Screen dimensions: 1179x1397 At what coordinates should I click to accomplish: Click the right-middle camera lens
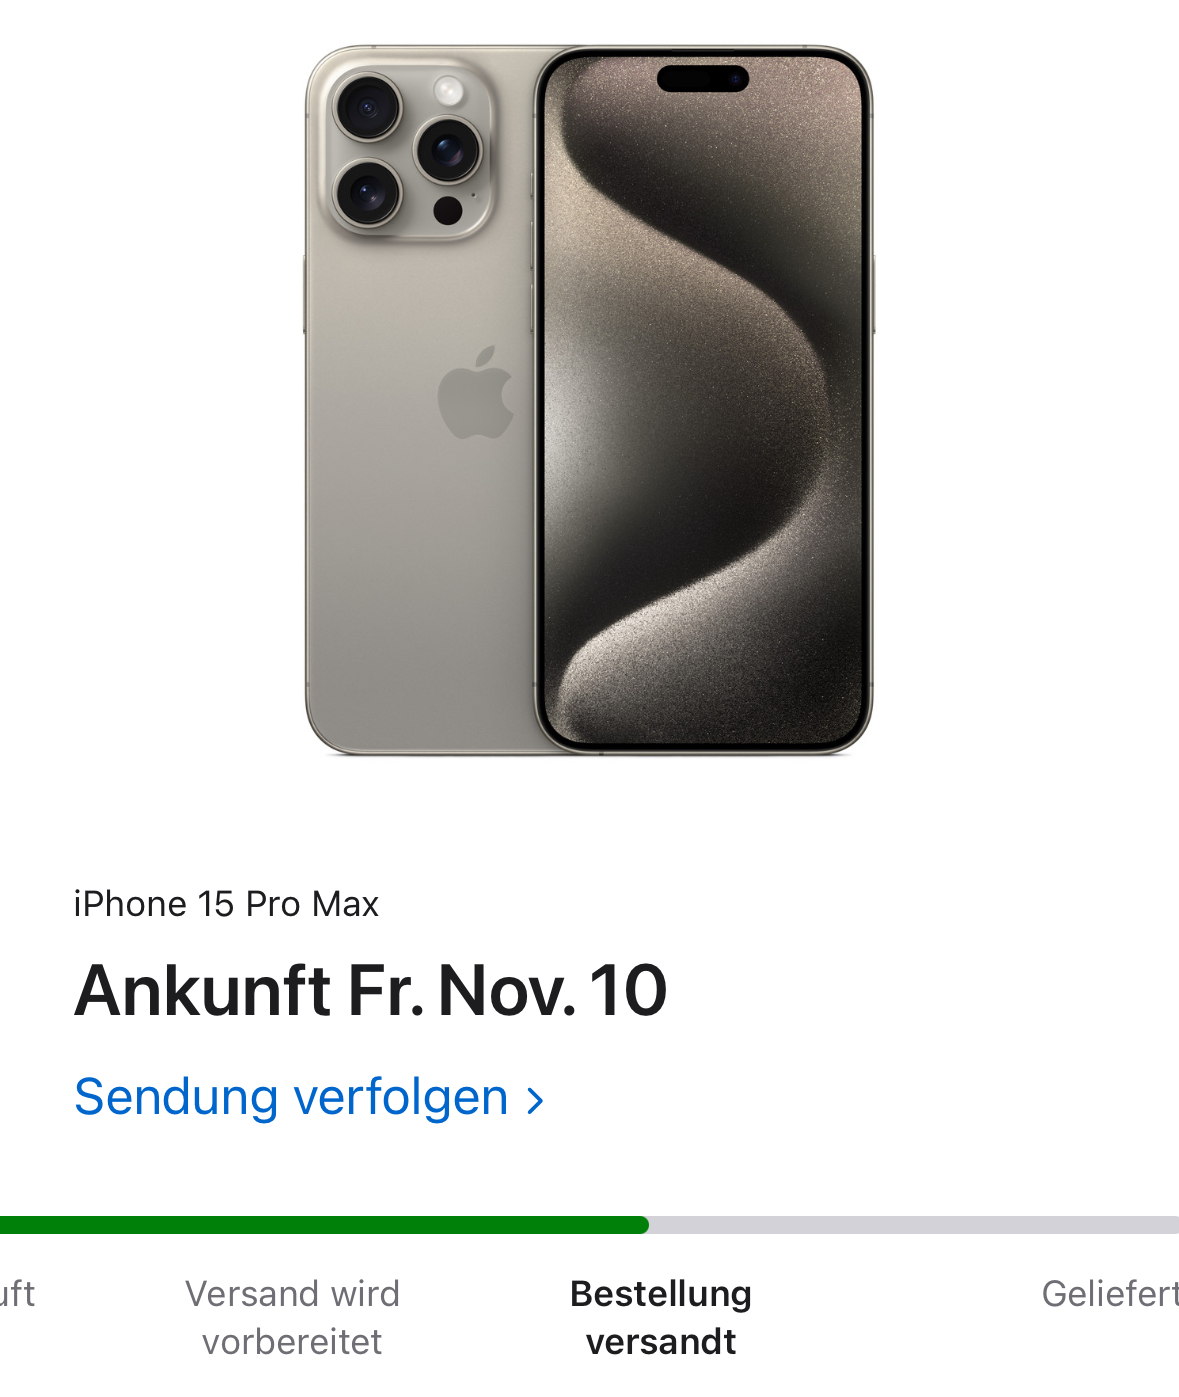(x=448, y=150)
